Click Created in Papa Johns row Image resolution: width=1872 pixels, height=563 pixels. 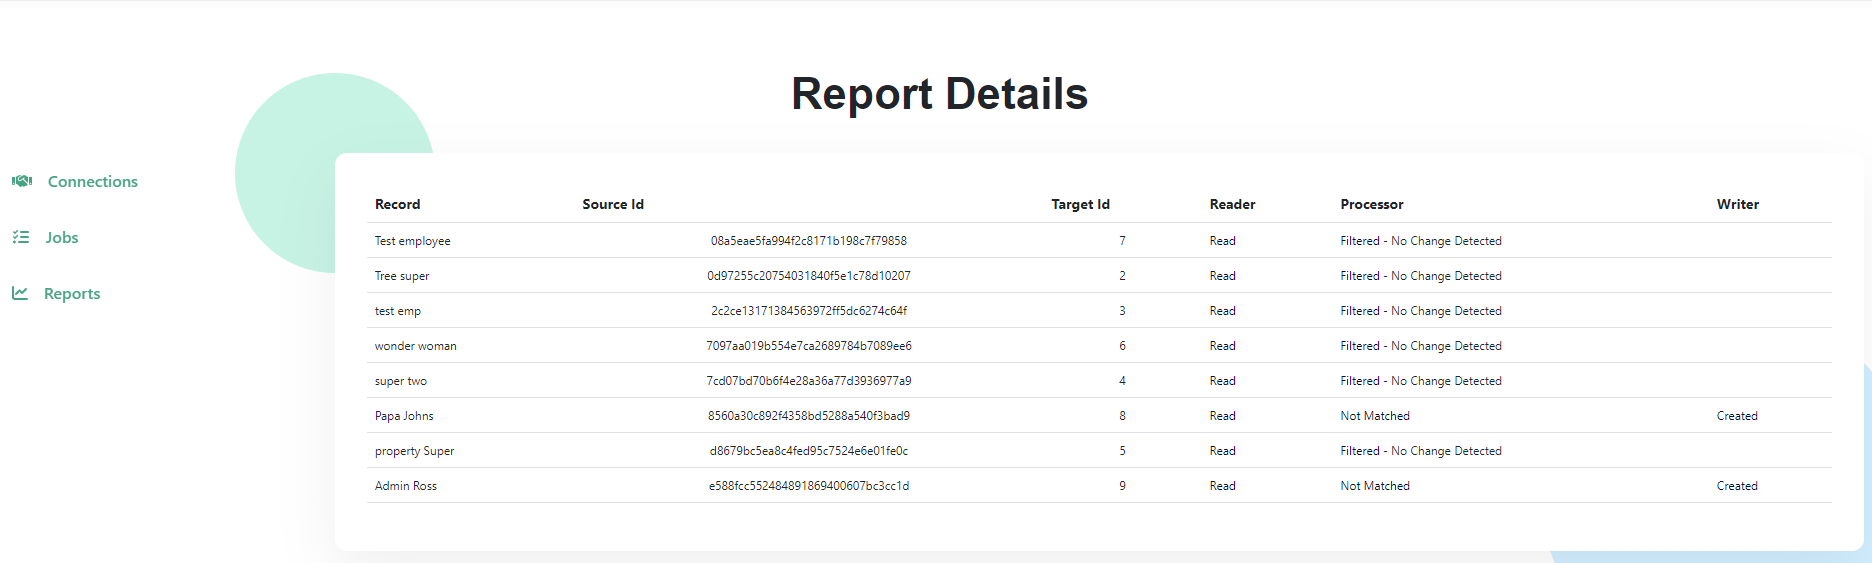1737,416
